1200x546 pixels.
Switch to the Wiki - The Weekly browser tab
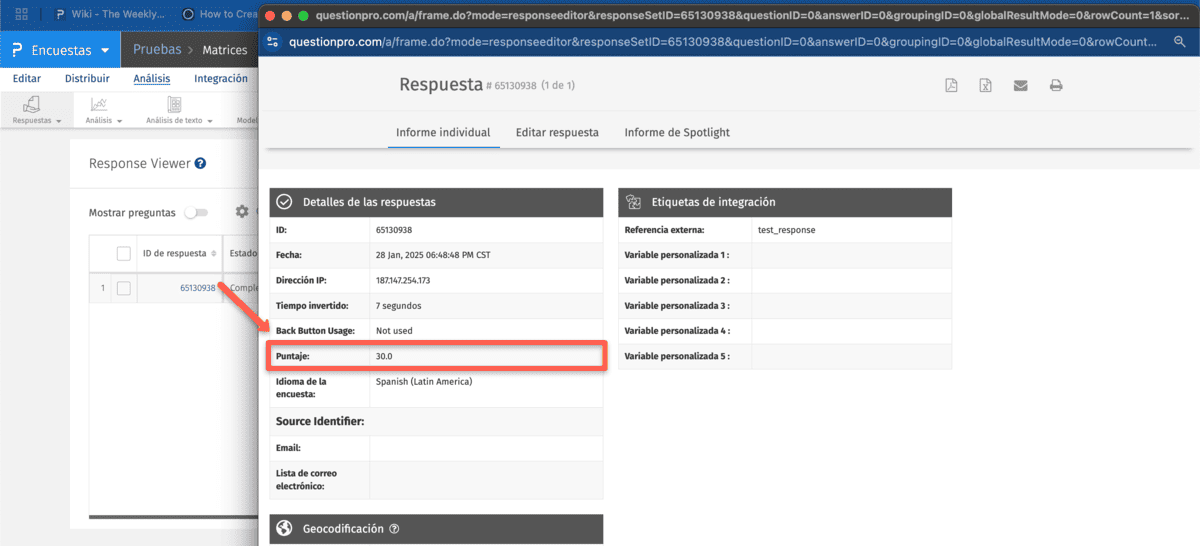coord(110,14)
